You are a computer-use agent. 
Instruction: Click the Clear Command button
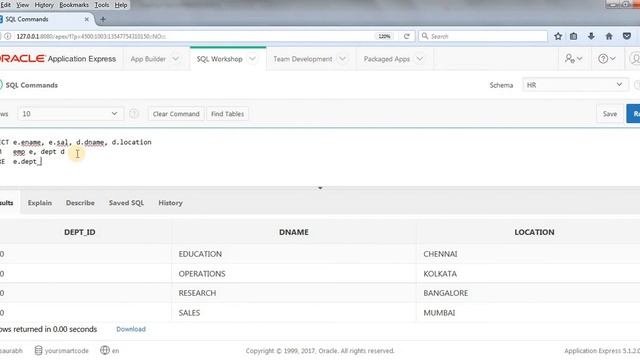(x=176, y=114)
